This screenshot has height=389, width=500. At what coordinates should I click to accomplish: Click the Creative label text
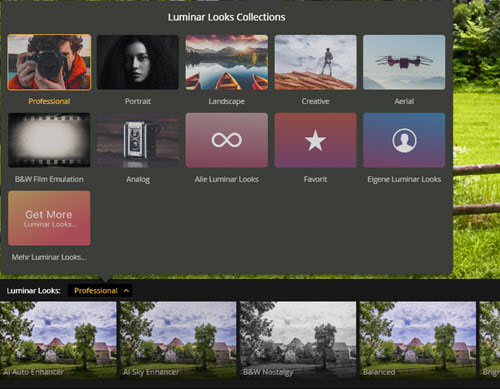pyautogui.click(x=315, y=101)
